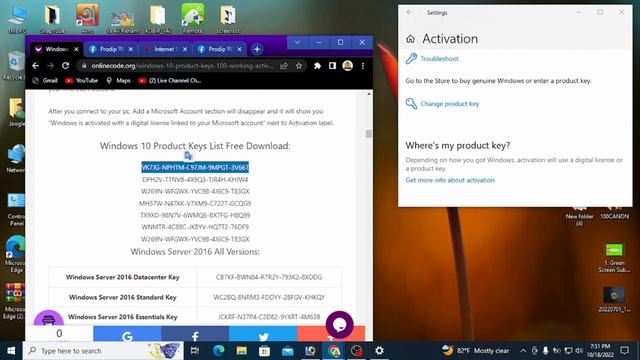This screenshot has height=360, width=640.
Task: Share this page from the address bar
Action: (284, 66)
